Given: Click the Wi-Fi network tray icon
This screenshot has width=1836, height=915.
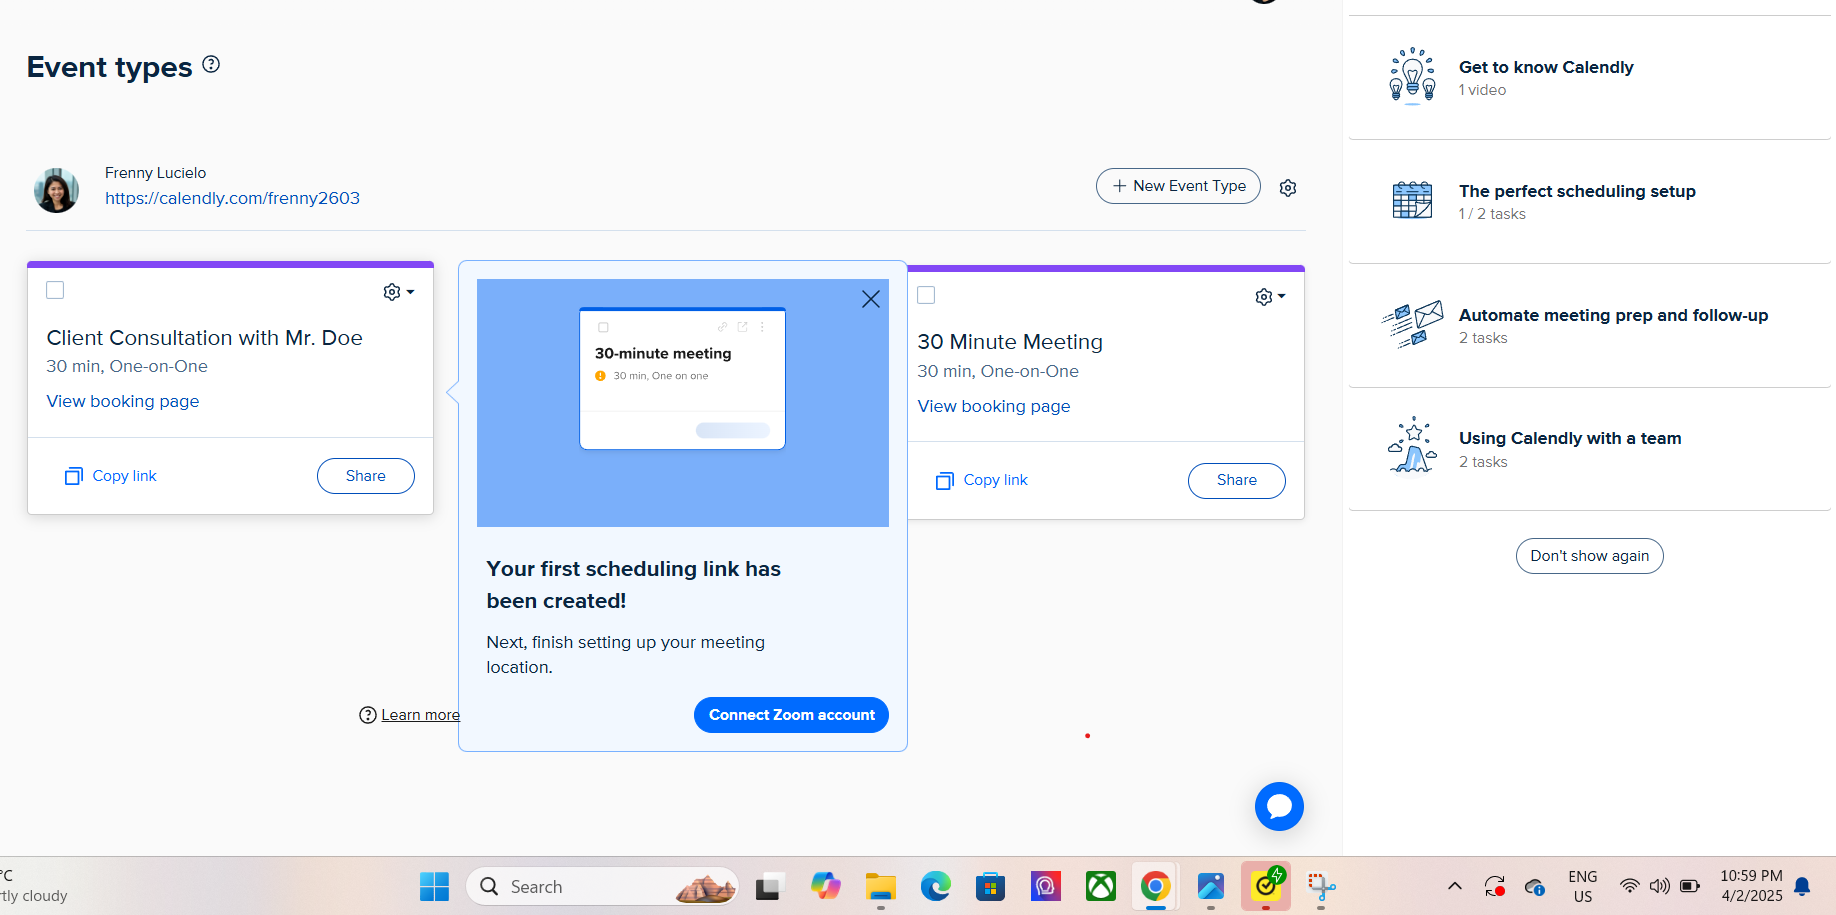Looking at the screenshot, I should [x=1630, y=886].
